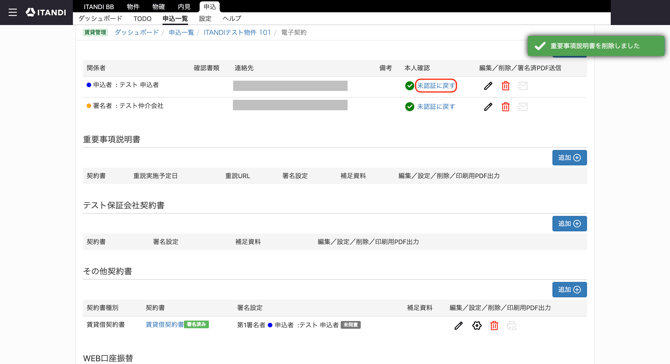
Task: Click the 契約書種別 column header
Action: click(x=103, y=308)
